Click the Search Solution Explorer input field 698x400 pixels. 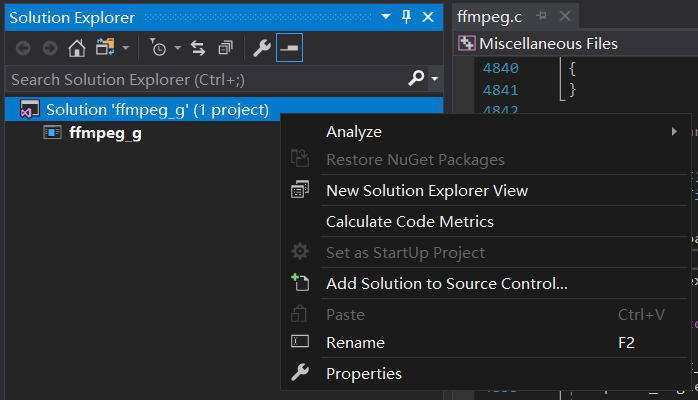[x=206, y=79]
